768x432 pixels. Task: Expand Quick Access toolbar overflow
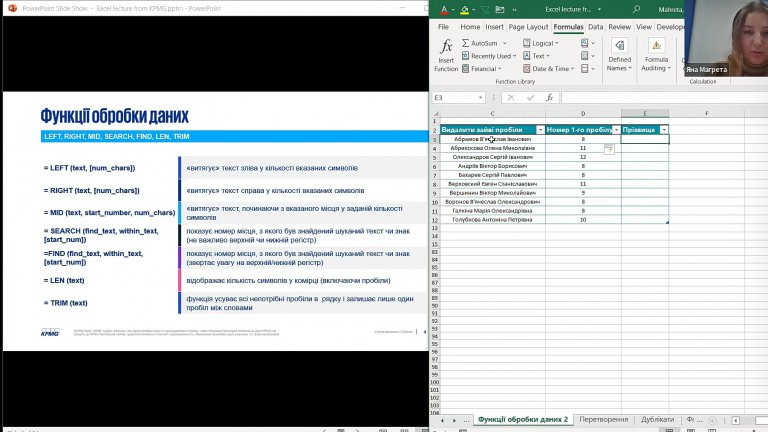coord(514,9)
